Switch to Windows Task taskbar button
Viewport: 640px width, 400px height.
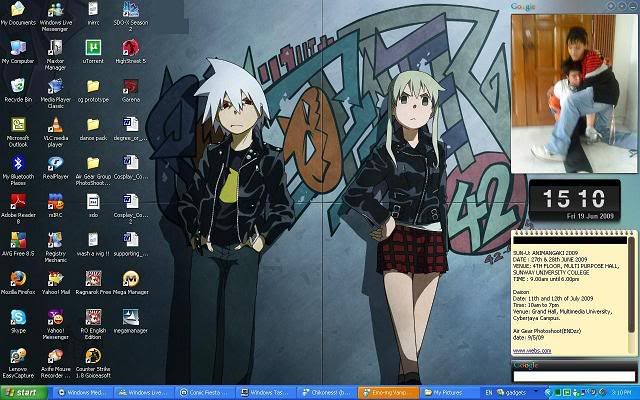pyautogui.click(x=264, y=393)
